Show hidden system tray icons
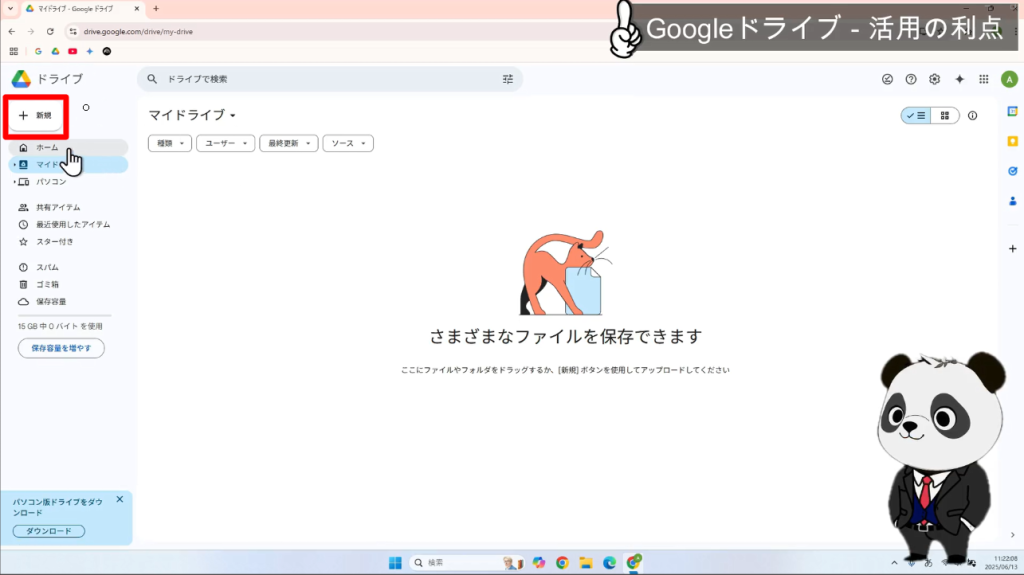The height and width of the screenshot is (575, 1024). 894,563
